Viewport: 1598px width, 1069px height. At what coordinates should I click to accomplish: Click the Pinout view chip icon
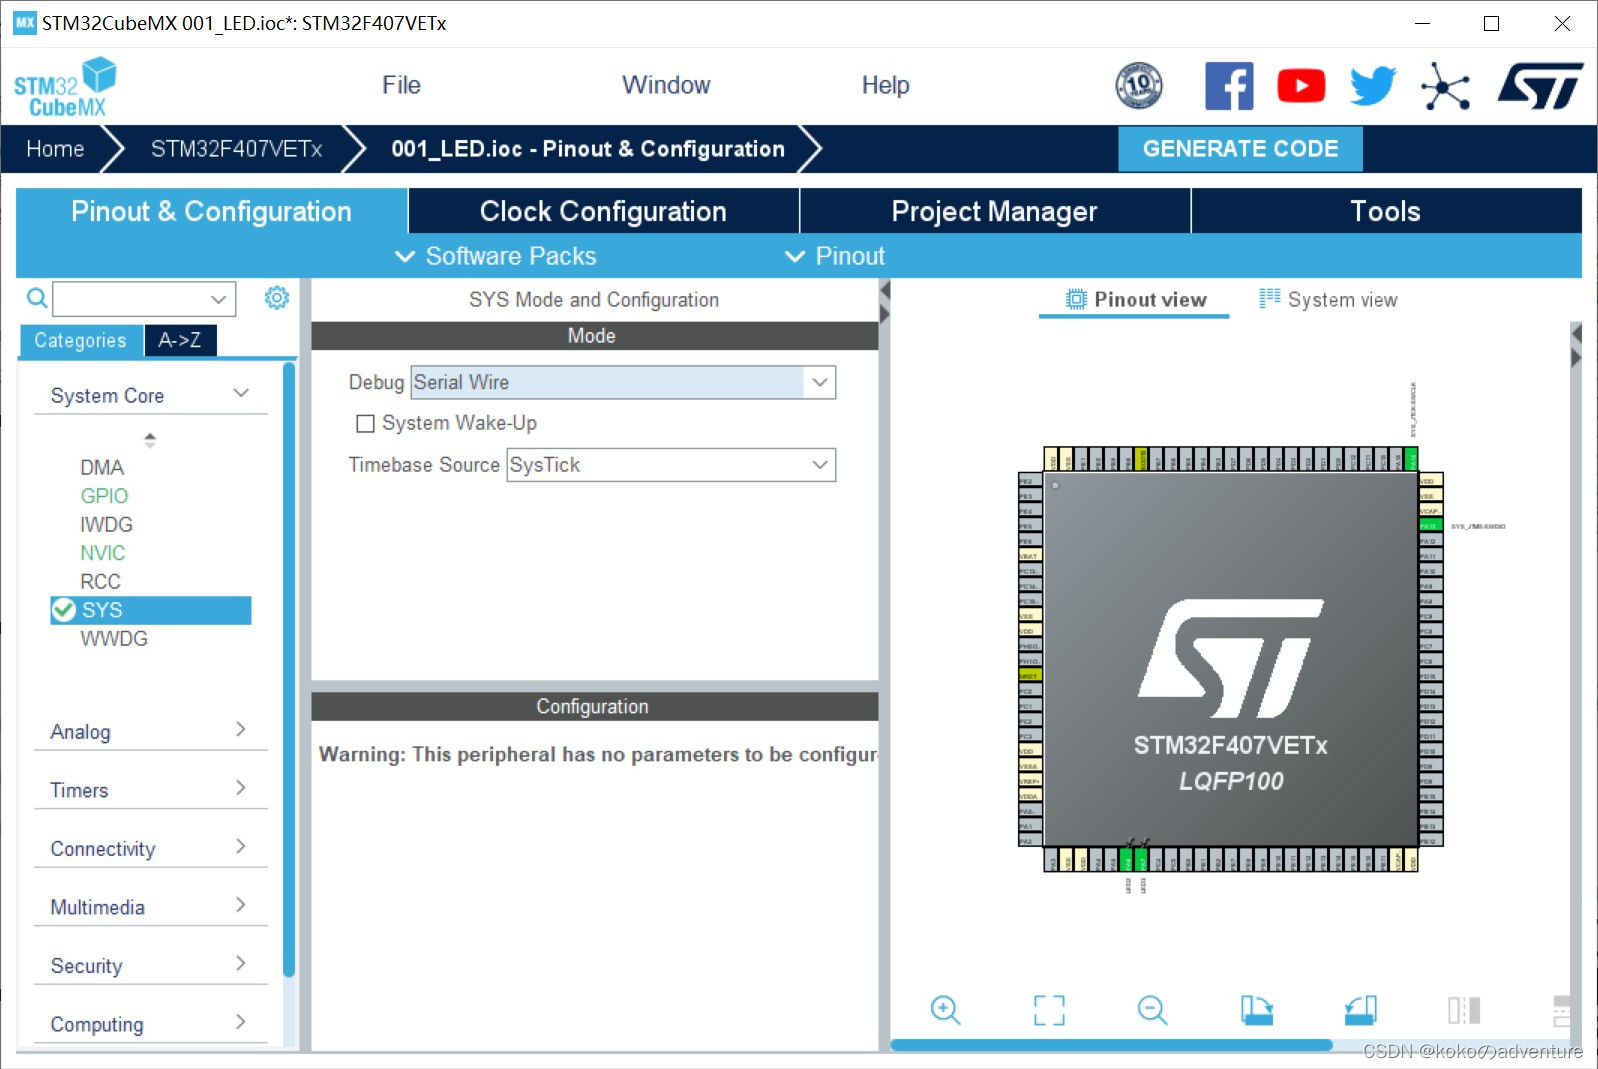tap(1076, 299)
